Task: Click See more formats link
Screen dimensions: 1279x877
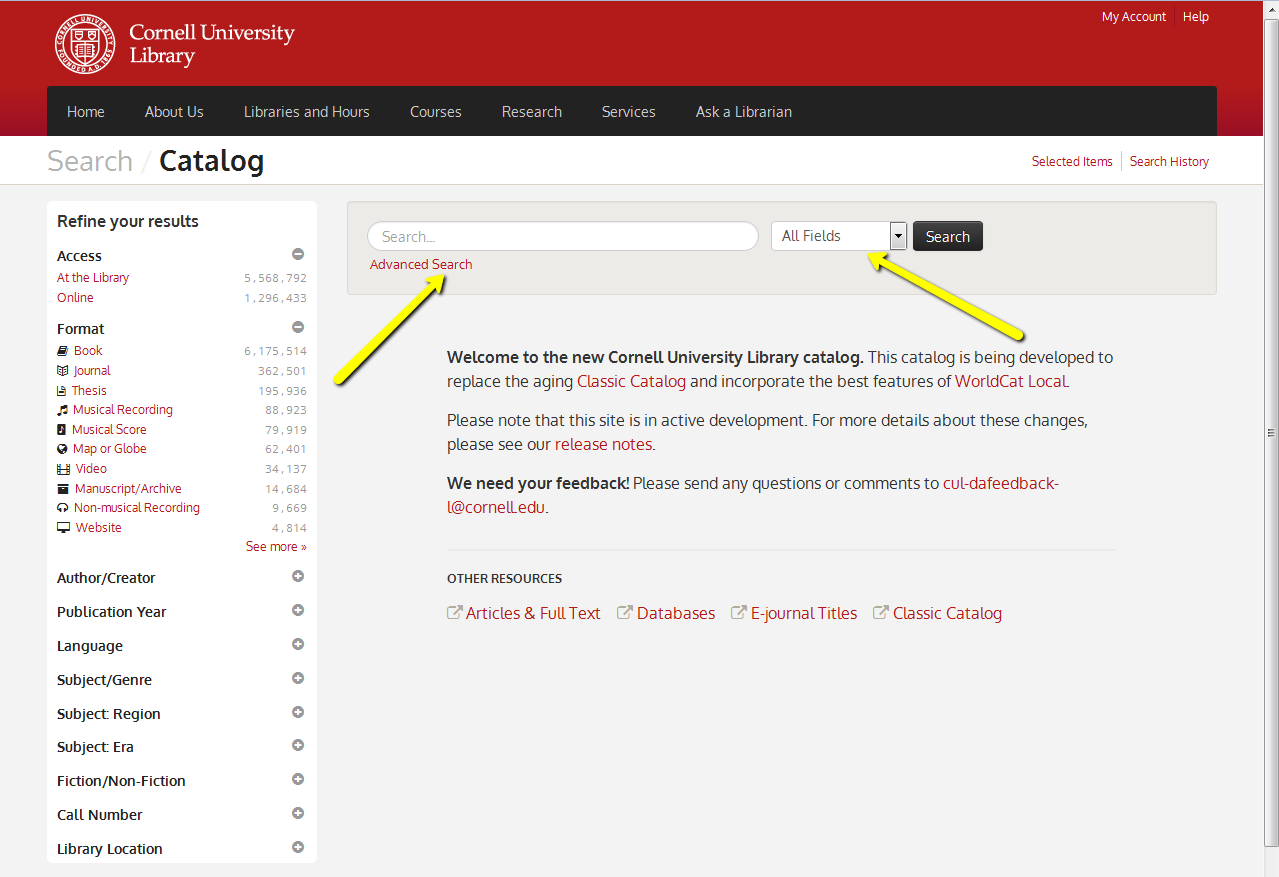Action: tap(276, 547)
